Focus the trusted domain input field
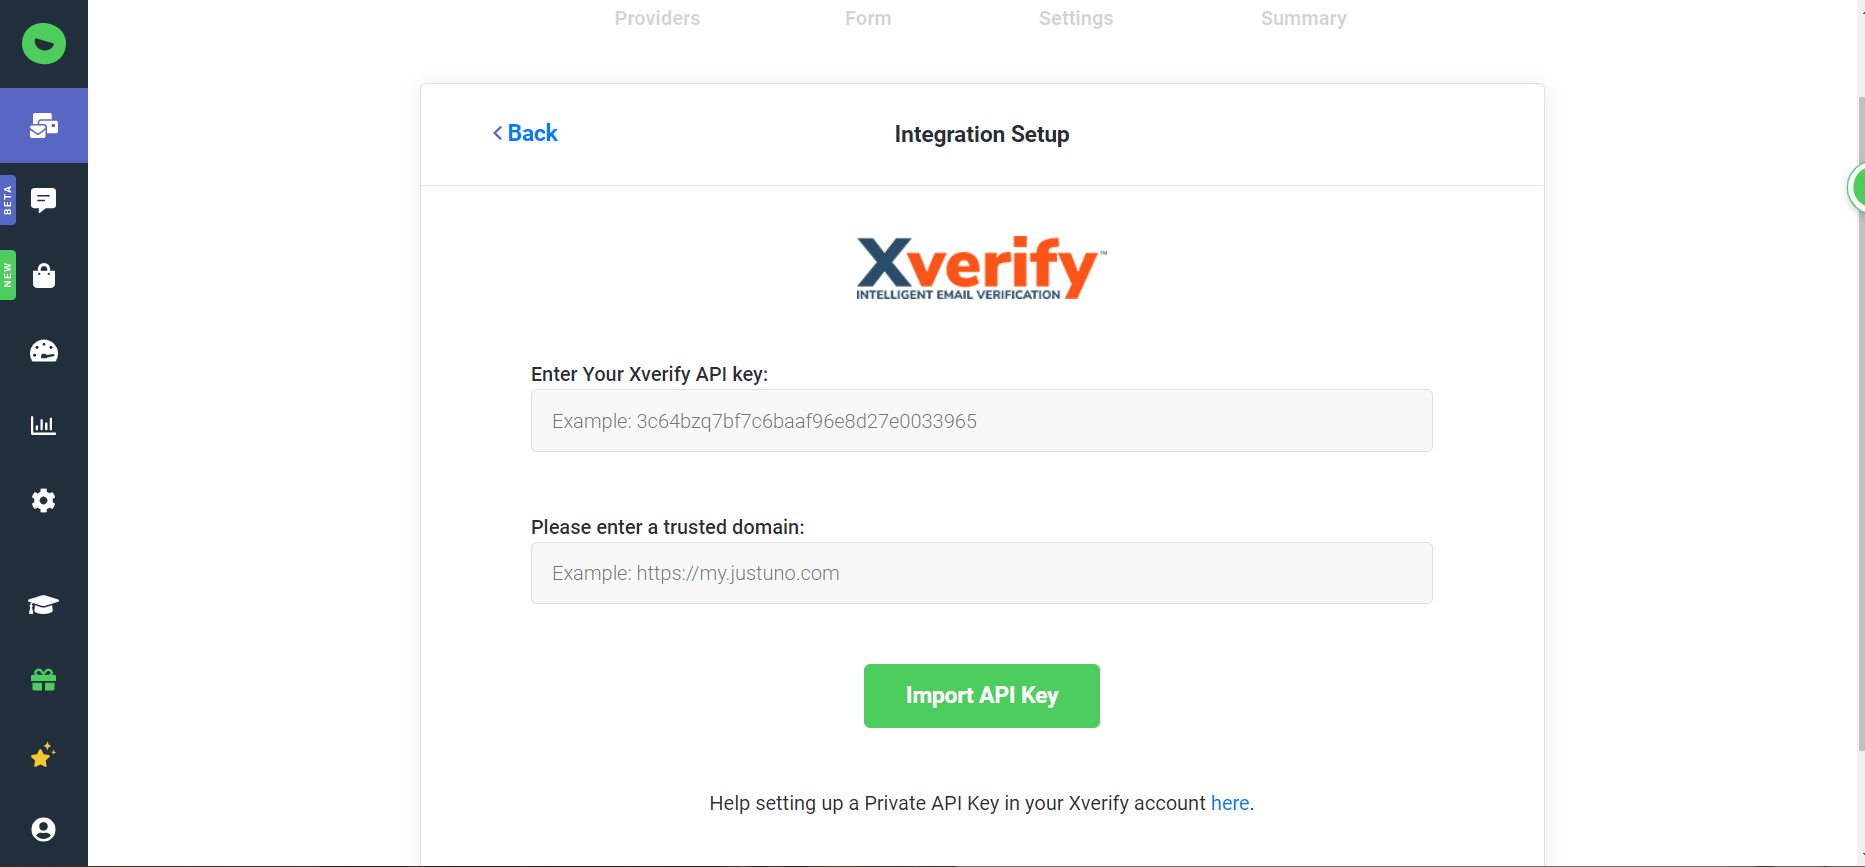The image size is (1865, 867). (981, 573)
